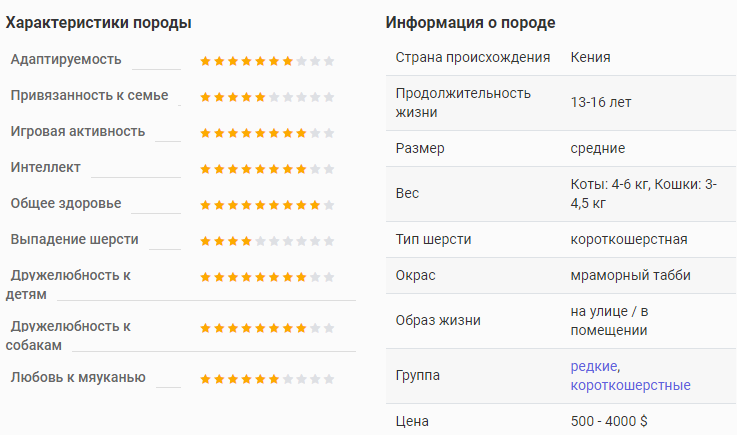The height and width of the screenshot is (435, 737).
Task: Click Интеллект star rating
Action: click(x=267, y=169)
